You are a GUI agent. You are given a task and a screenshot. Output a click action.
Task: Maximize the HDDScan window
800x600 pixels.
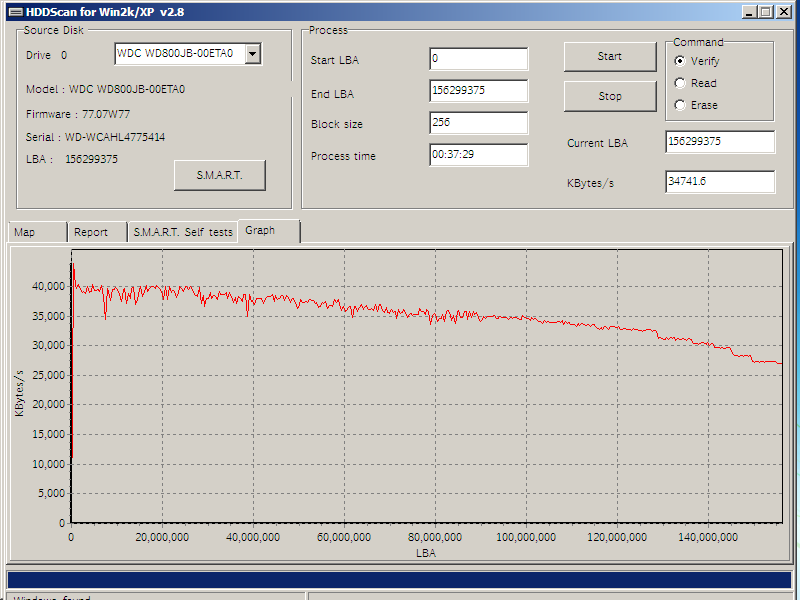point(766,12)
